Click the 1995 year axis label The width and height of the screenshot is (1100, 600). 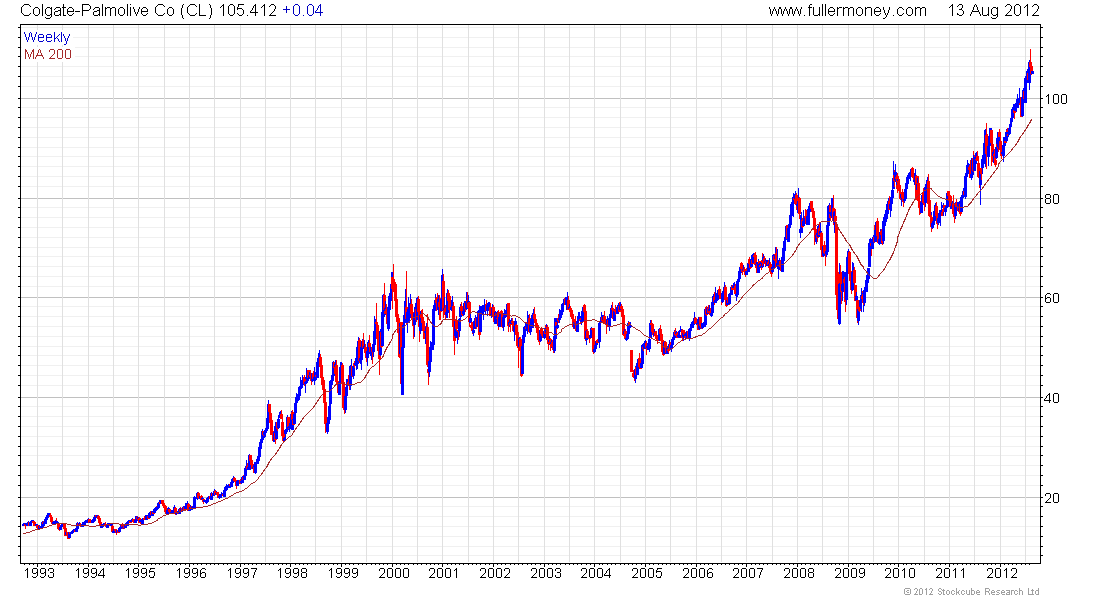[x=140, y=573]
